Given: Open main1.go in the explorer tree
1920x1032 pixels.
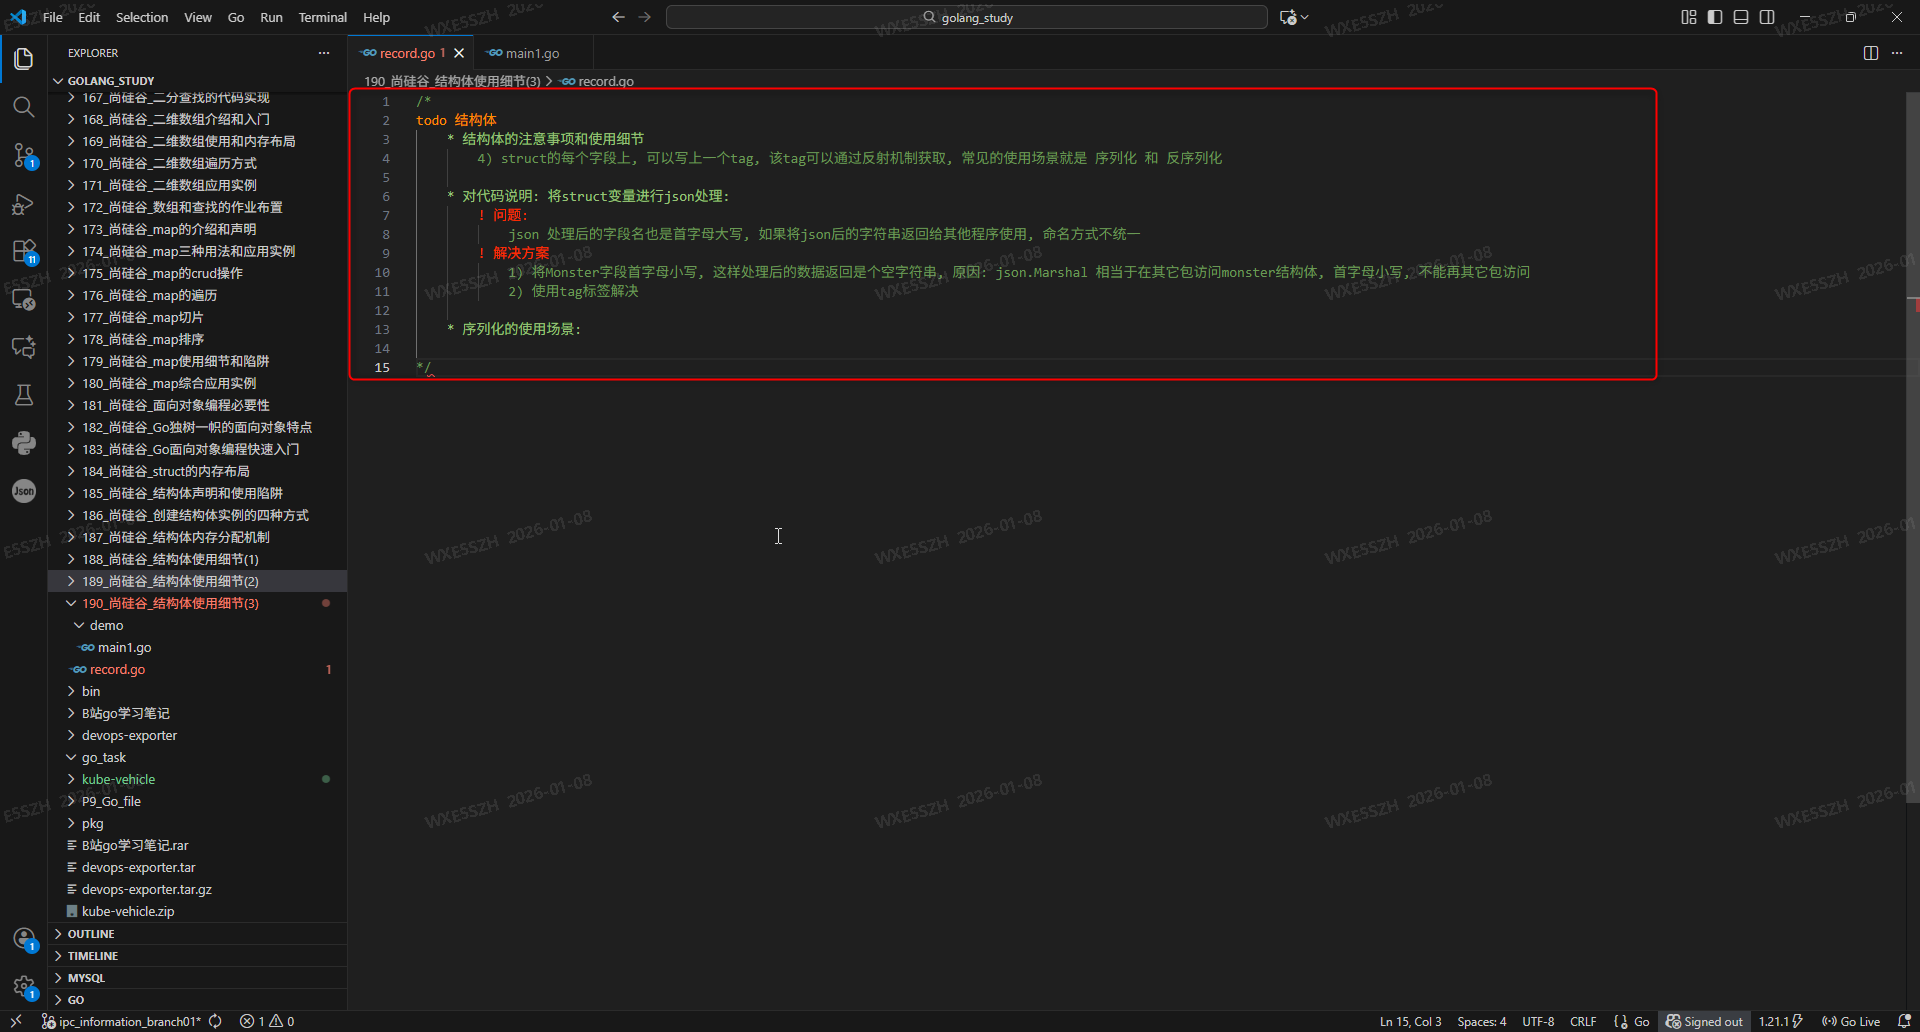Looking at the screenshot, I should coord(198,647).
